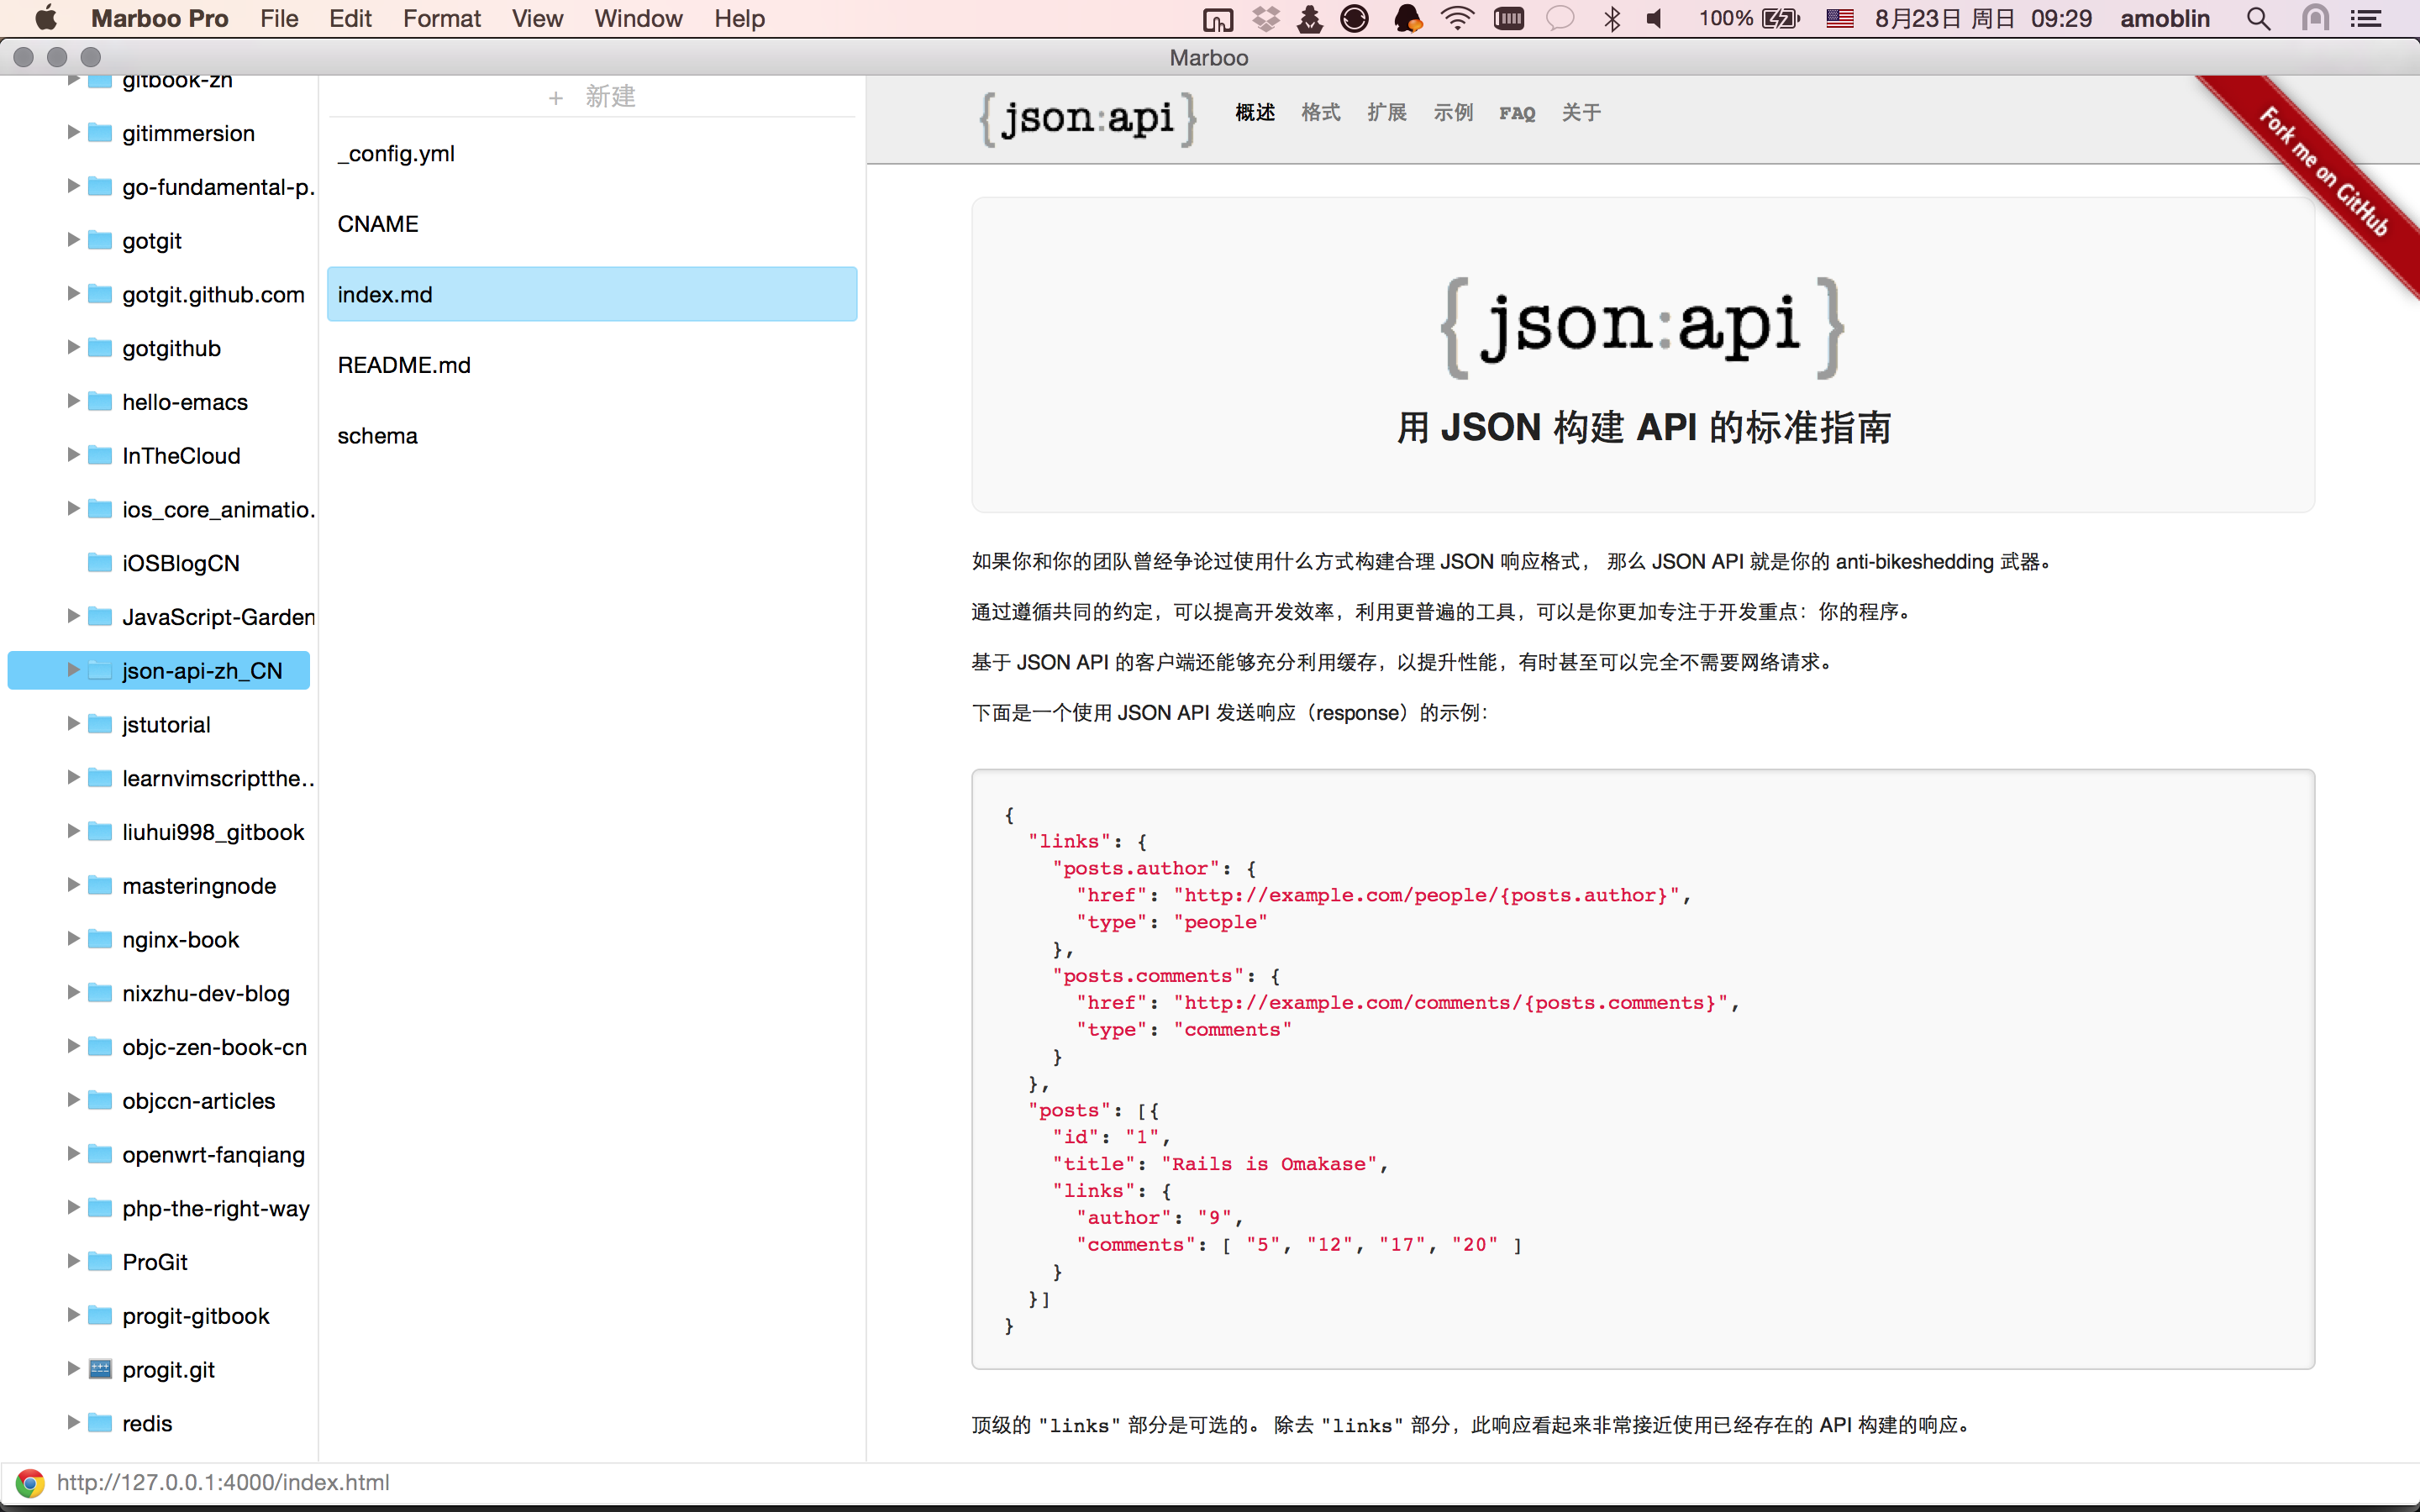Viewport: 2420px width, 1512px height.
Task: Open the Dropbox menu bar icon
Action: pyautogui.click(x=1266, y=19)
